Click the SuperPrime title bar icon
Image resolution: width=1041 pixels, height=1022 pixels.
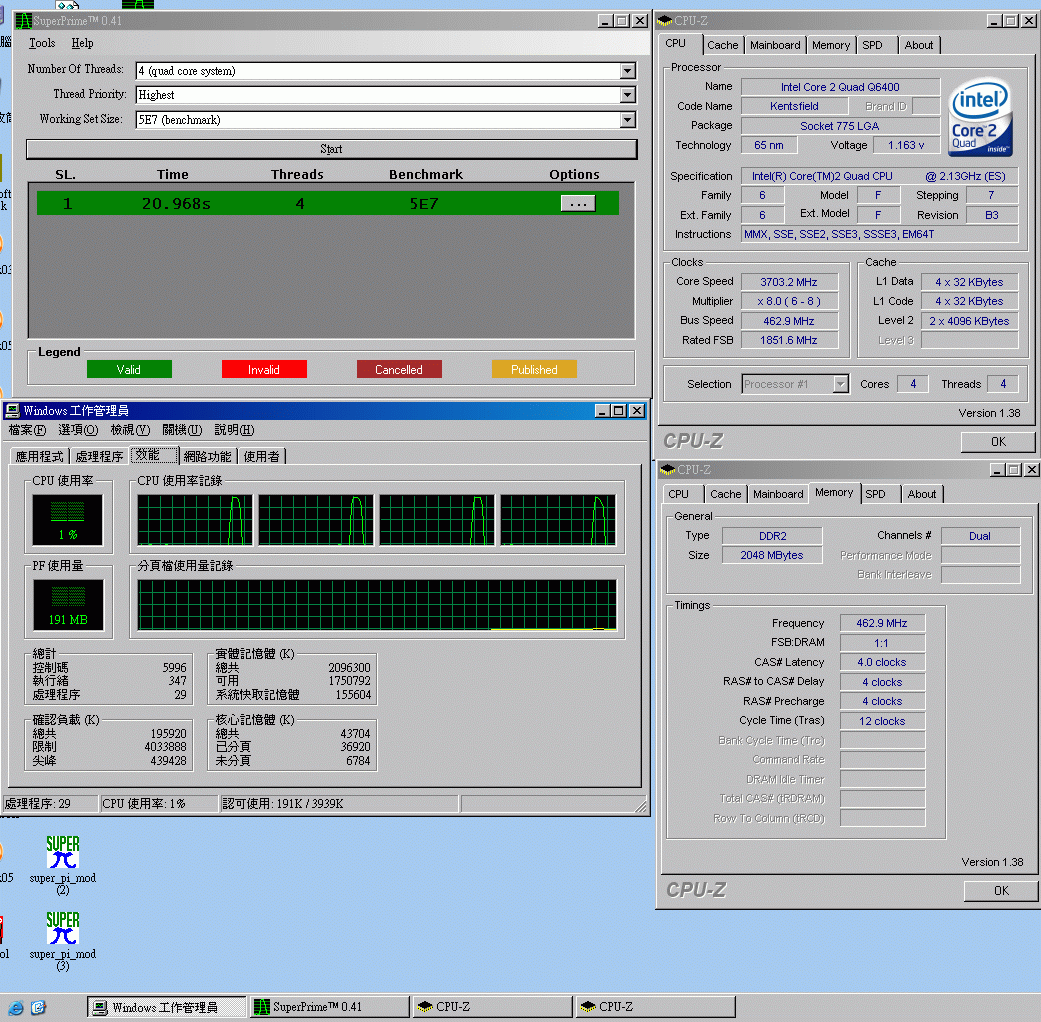point(24,21)
